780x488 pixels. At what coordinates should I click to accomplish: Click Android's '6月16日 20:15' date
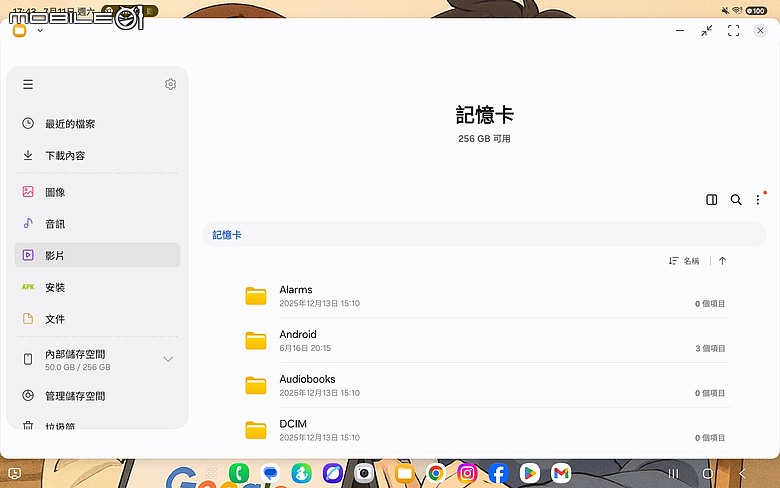pyautogui.click(x=305, y=348)
